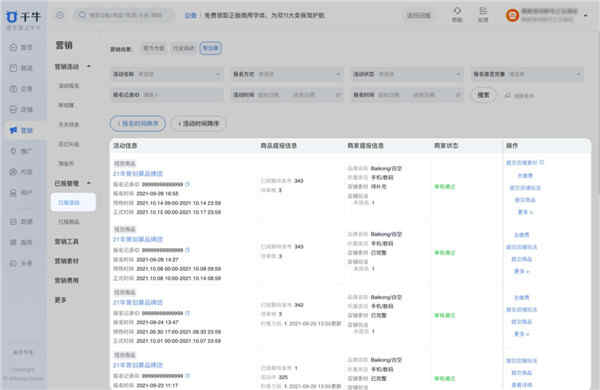Collapse the 营销活动 section in side menu

point(89,66)
